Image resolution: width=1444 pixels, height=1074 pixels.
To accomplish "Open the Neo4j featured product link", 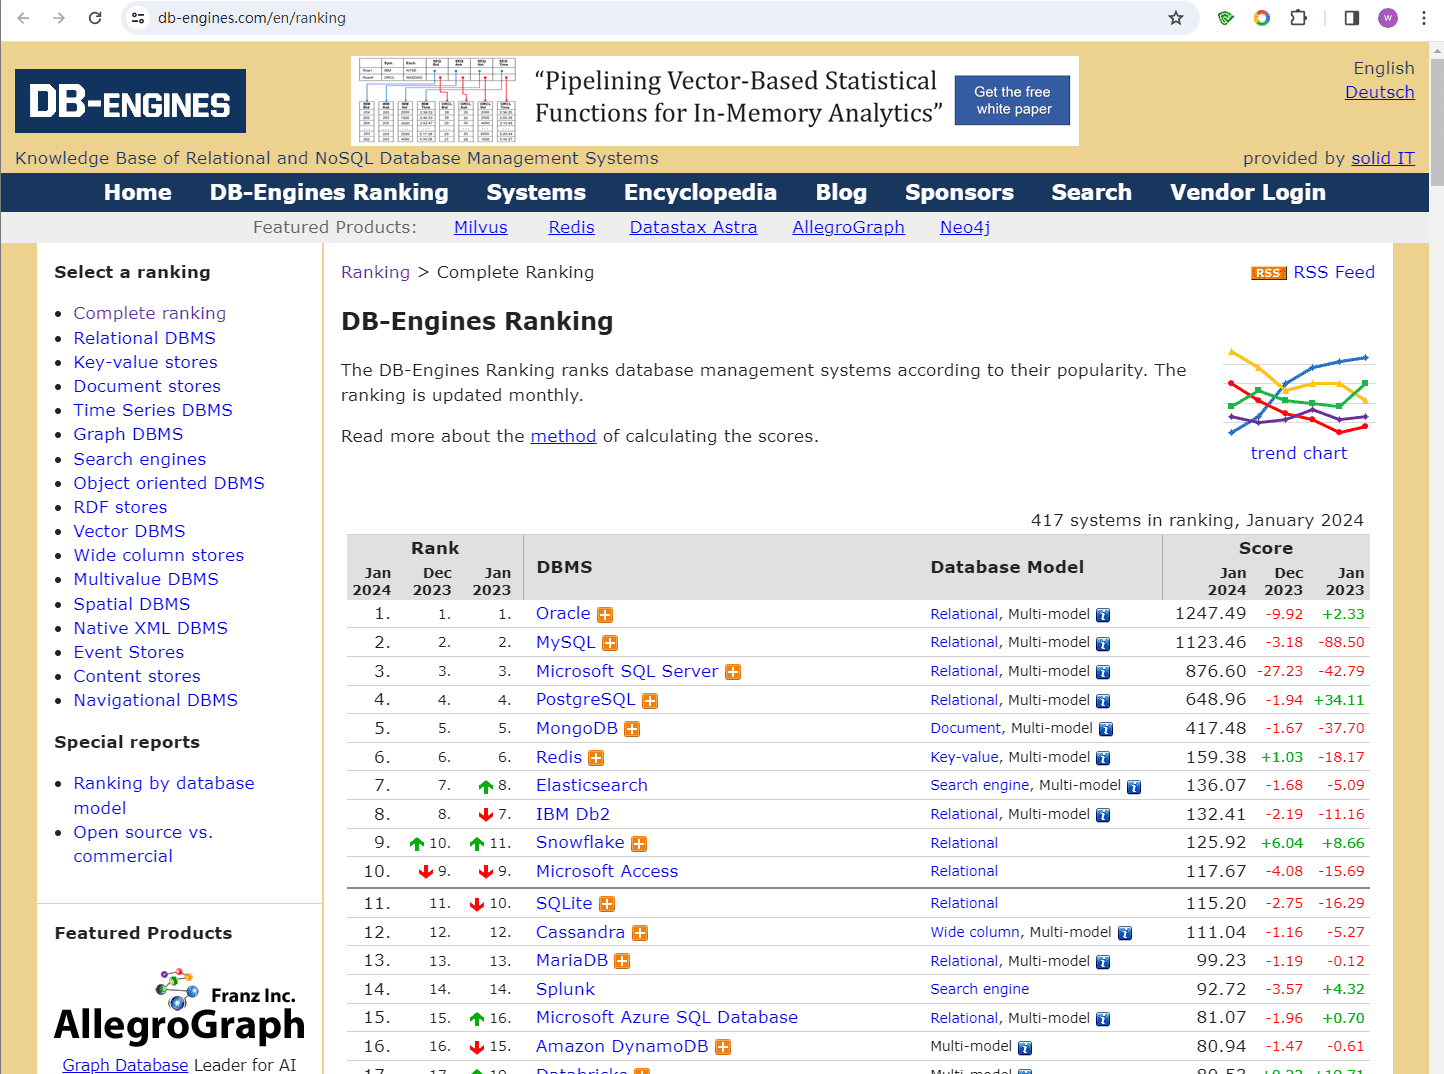I will (965, 227).
